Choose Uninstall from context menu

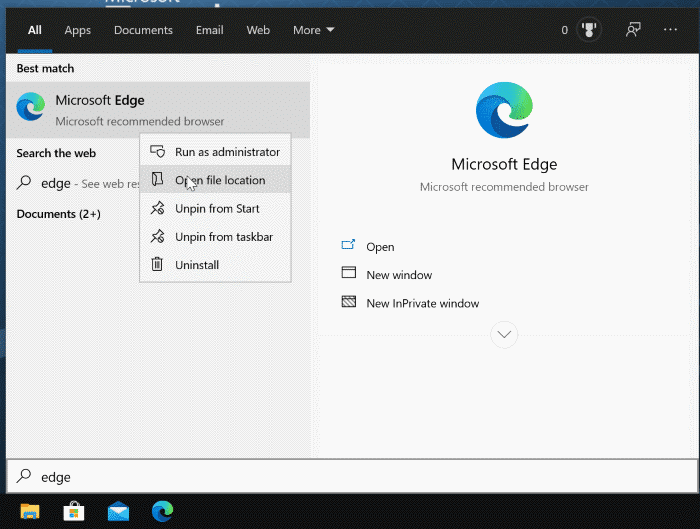[x=215, y=265]
